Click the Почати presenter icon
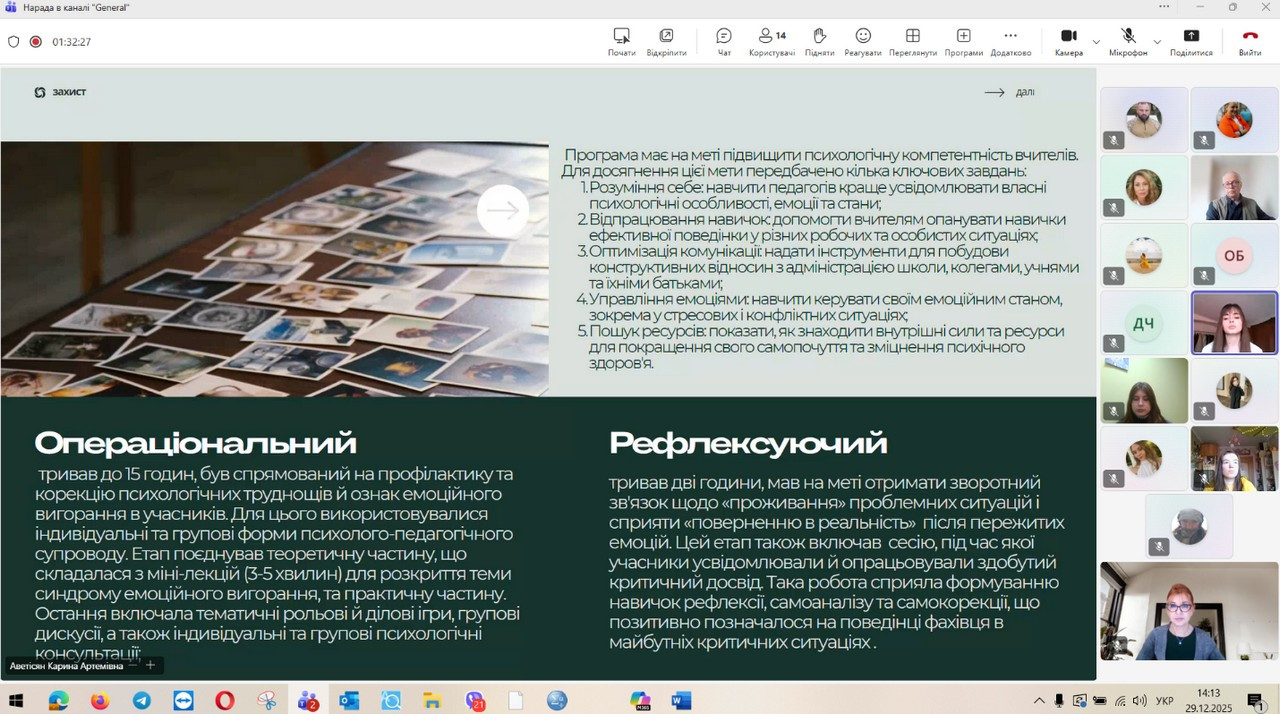The height and width of the screenshot is (714, 1280). tap(621, 41)
